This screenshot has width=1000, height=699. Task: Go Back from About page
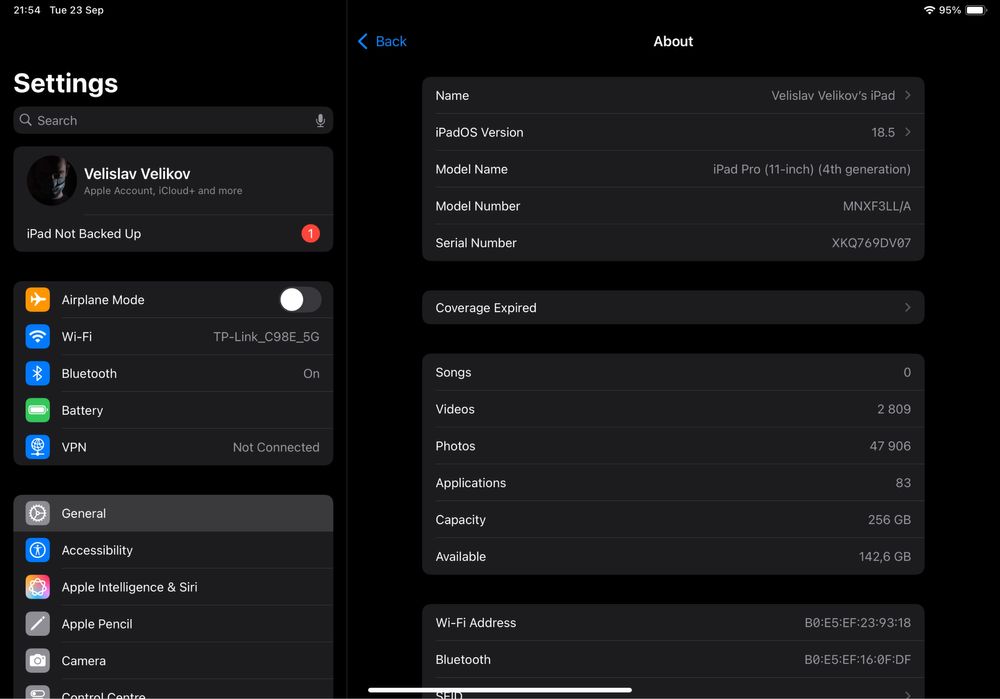click(382, 41)
